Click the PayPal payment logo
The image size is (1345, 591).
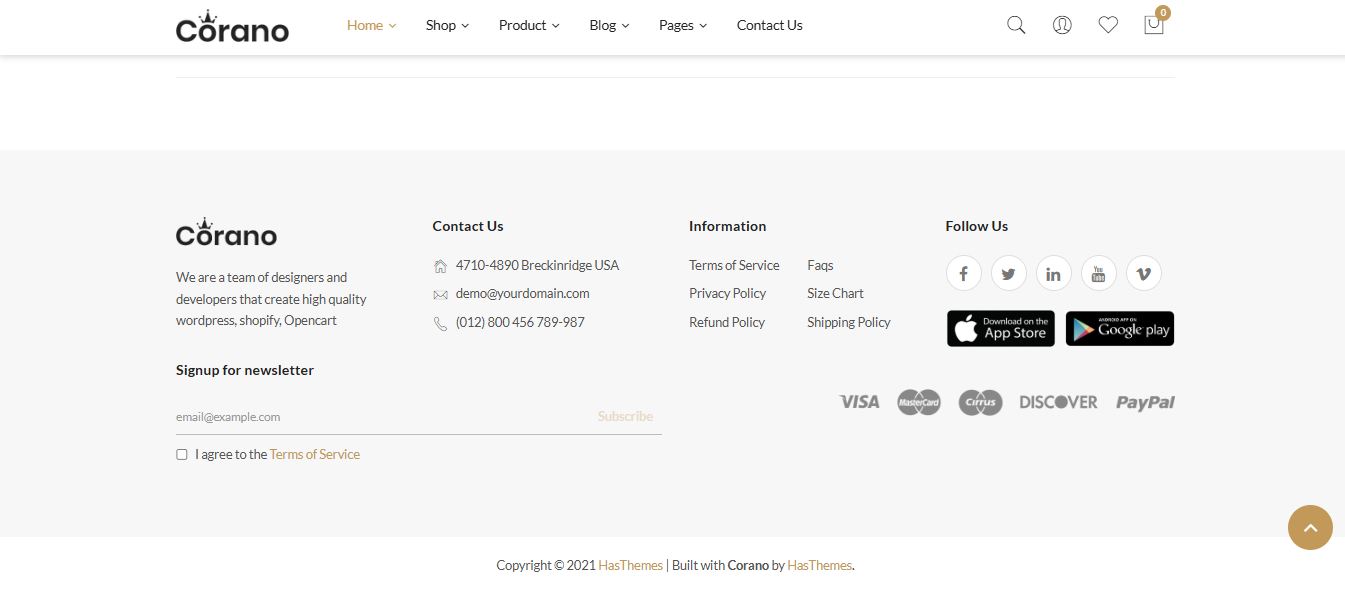[x=1145, y=403]
